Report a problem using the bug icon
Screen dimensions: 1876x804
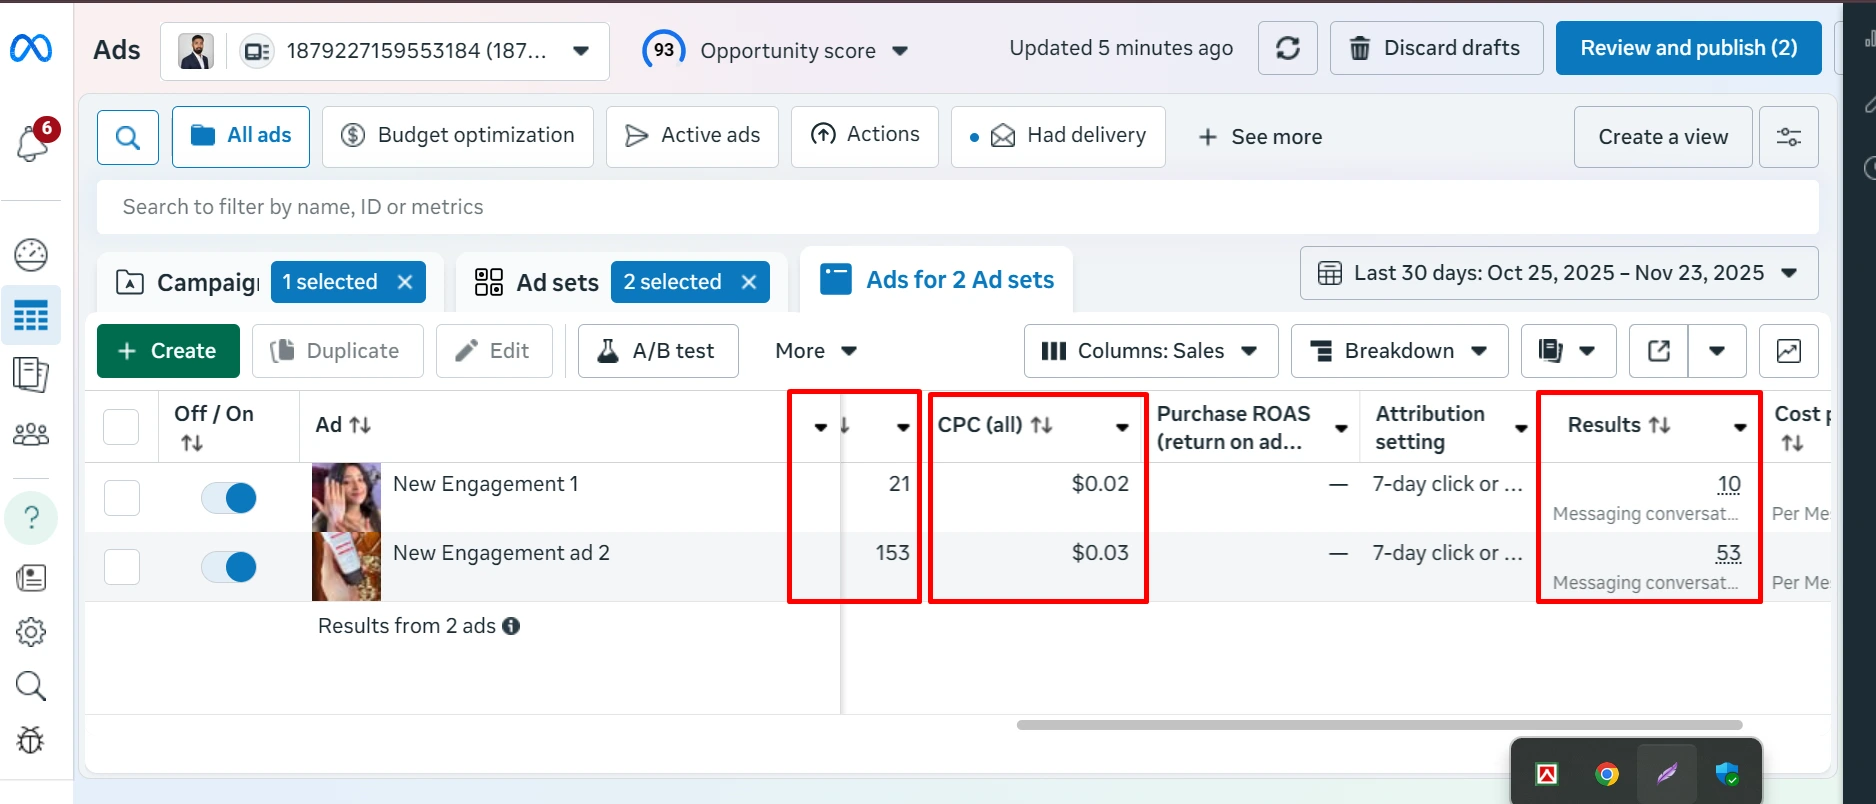point(31,740)
